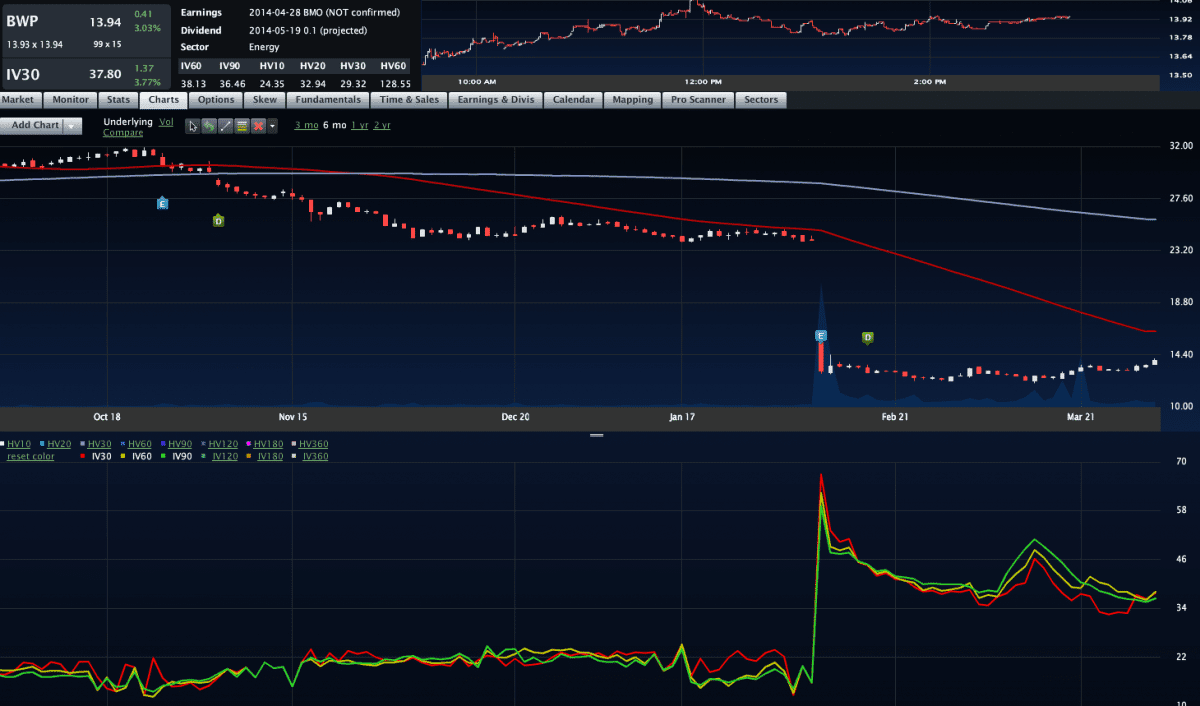Click the red X delete drawings icon
Viewport: 1200px width, 706px height.
(x=257, y=126)
